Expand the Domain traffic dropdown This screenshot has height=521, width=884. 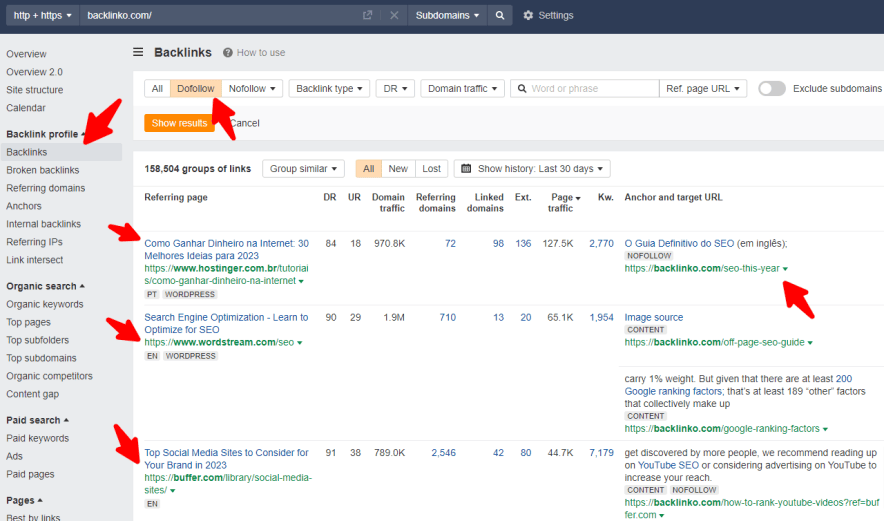click(x=462, y=89)
